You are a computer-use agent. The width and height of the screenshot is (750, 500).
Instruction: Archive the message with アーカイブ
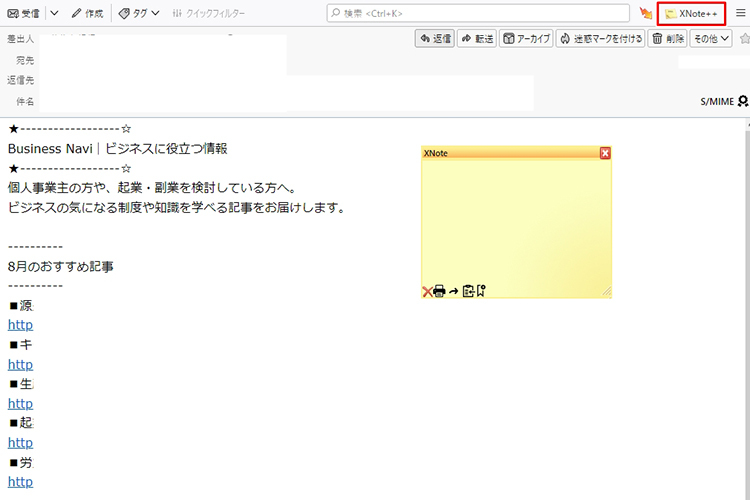tap(526, 38)
